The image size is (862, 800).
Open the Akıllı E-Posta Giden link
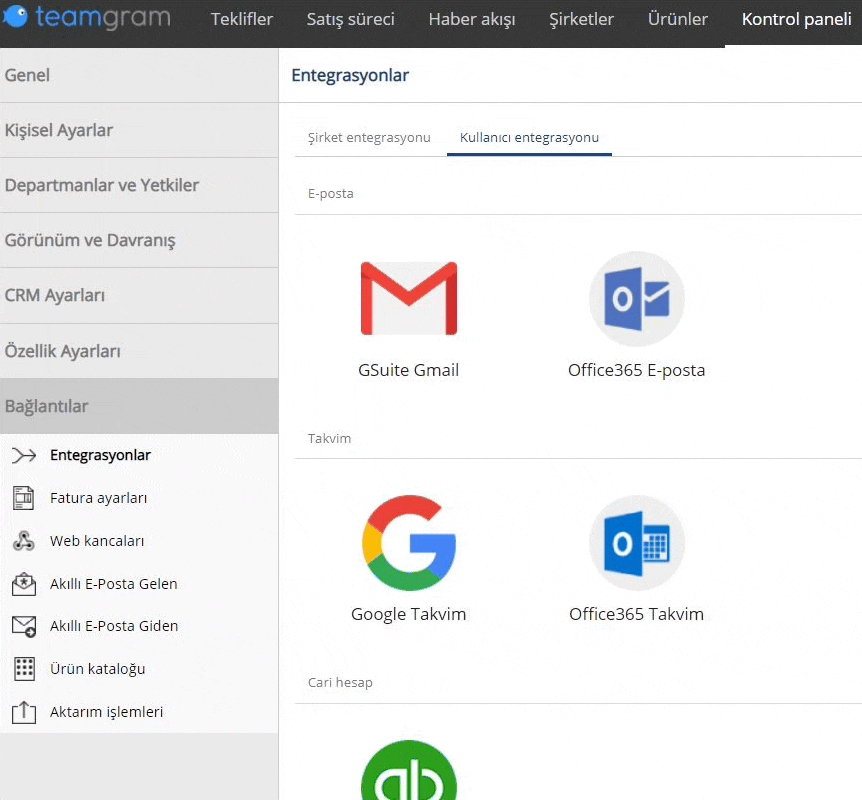click(114, 626)
